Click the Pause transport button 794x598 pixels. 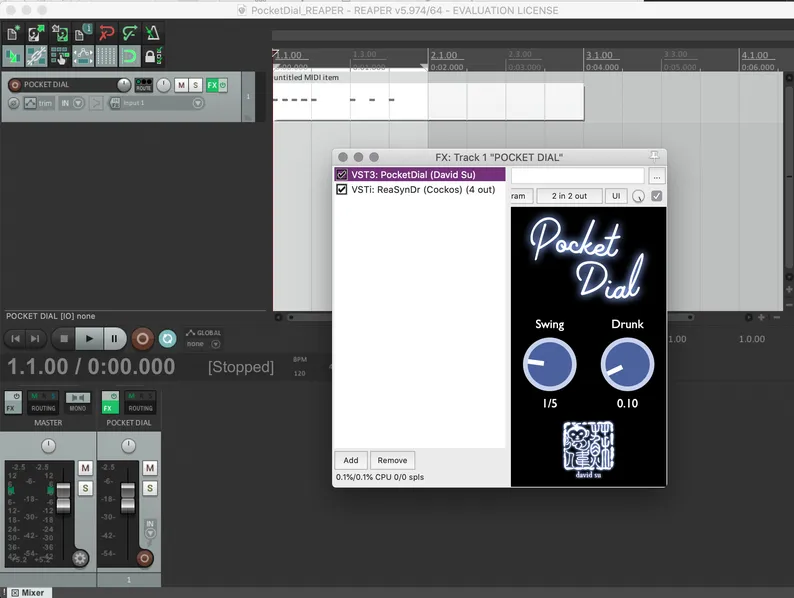coord(114,339)
